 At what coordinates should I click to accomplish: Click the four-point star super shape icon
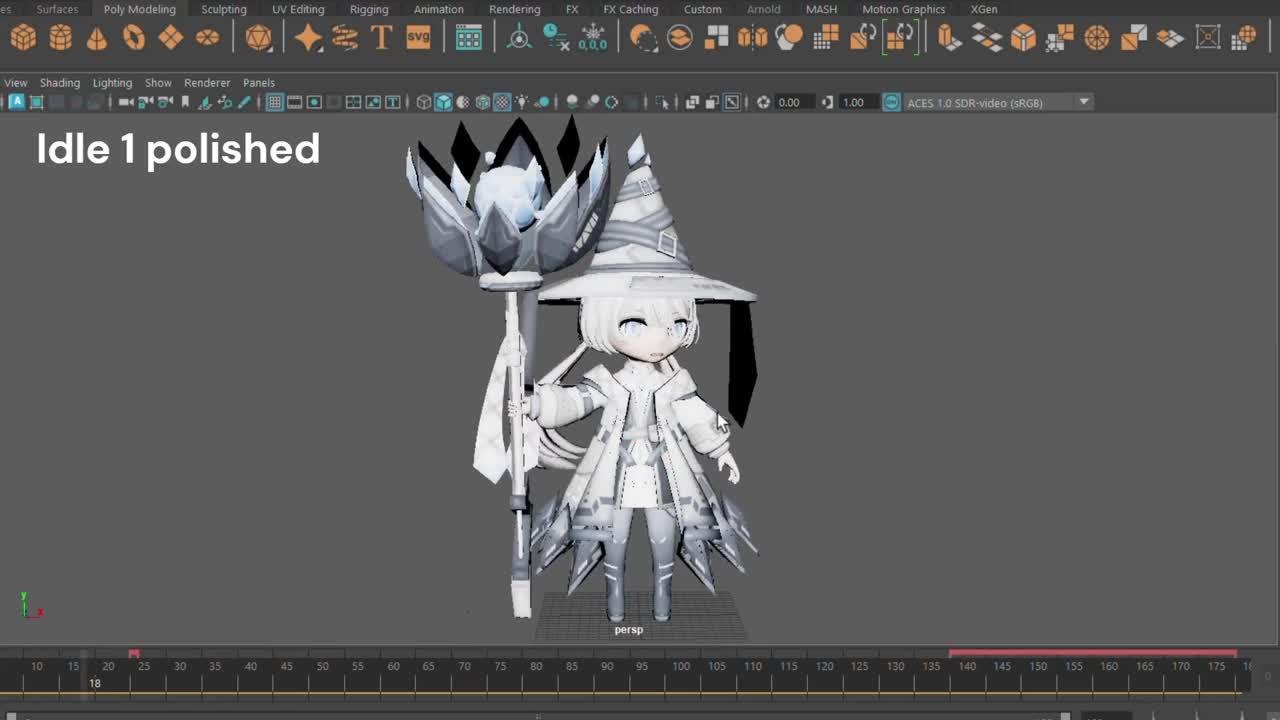click(x=308, y=38)
